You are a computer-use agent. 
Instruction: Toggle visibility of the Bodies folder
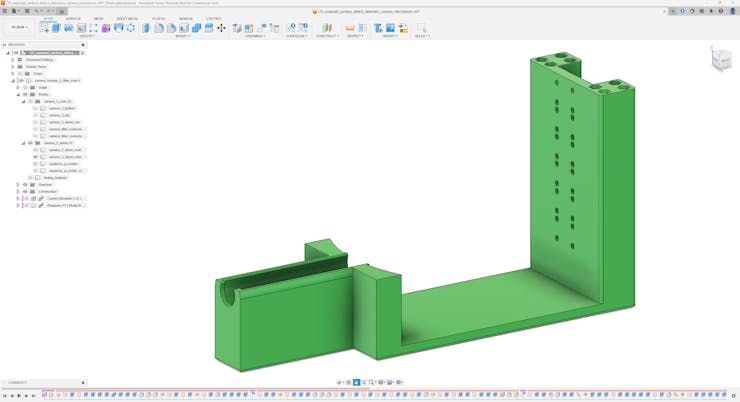(25, 94)
